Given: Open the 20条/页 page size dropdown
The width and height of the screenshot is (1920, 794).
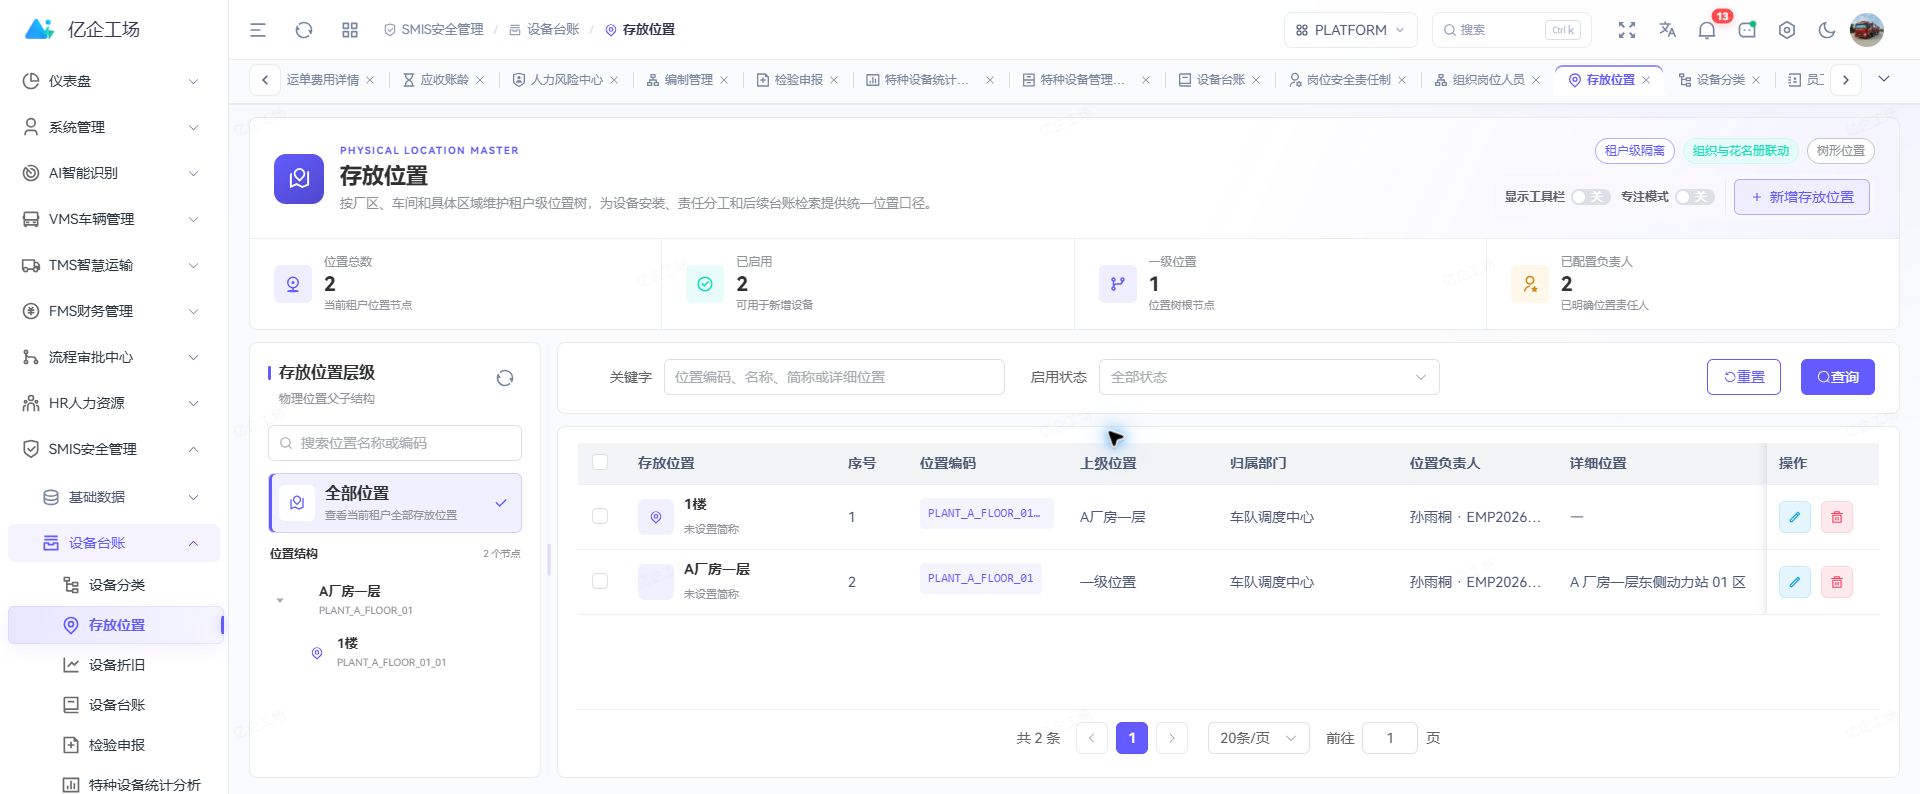Looking at the screenshot, I should [x=1258, y=738].
